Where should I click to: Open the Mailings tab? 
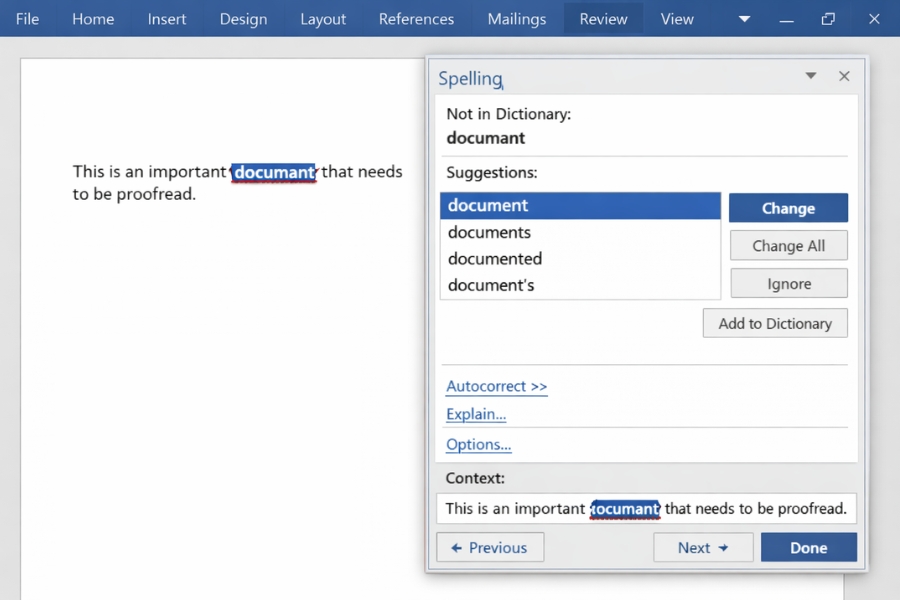tap(516, 19)
